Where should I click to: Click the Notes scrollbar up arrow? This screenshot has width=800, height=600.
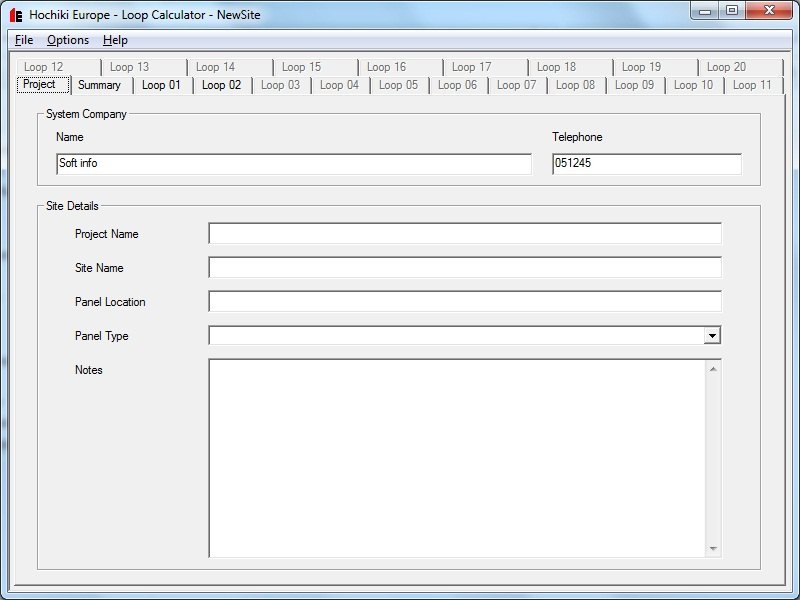click(x=713, y=369)
